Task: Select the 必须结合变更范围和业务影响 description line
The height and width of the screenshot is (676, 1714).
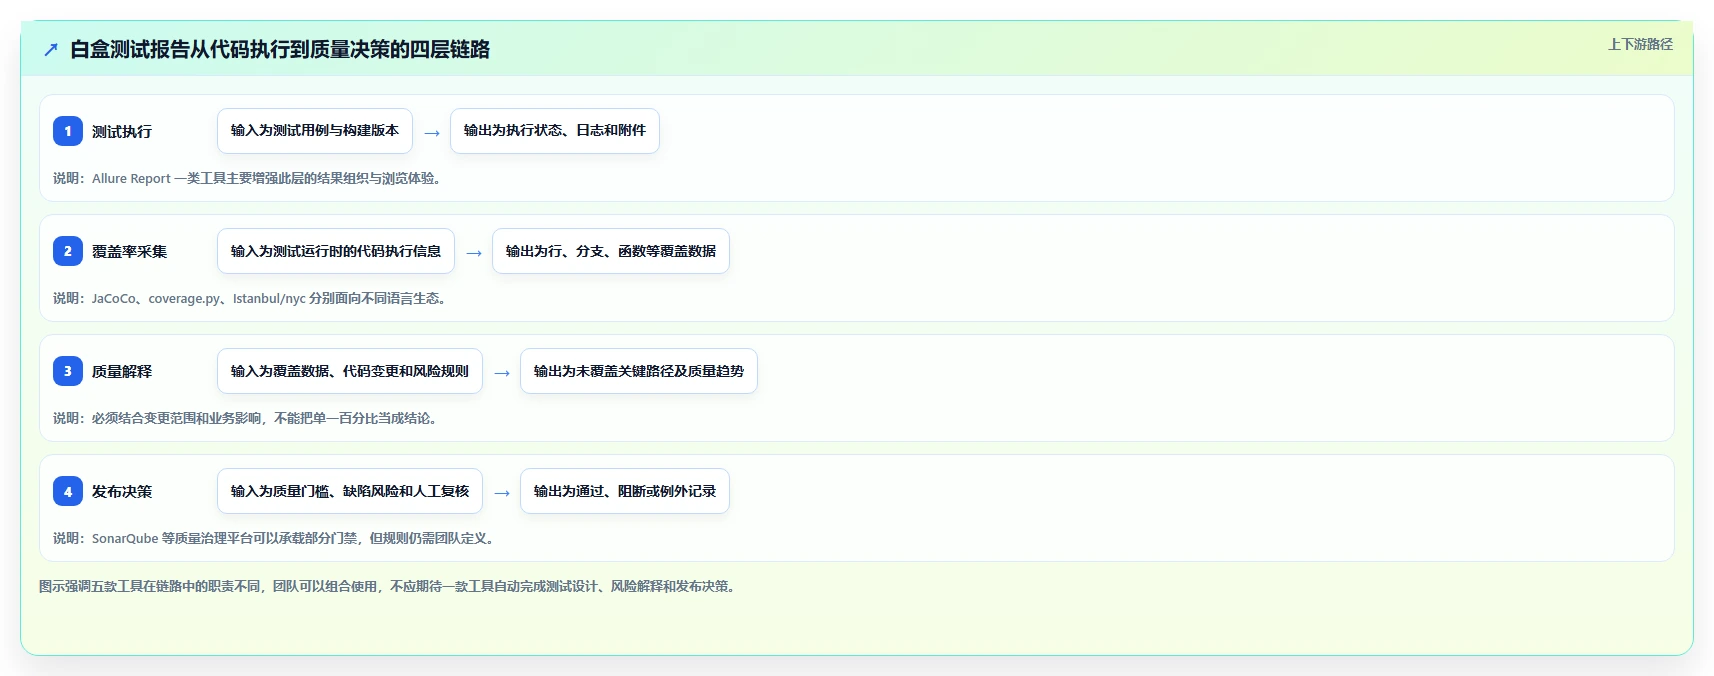Action: pyautogui.click(x=248, y=418)
